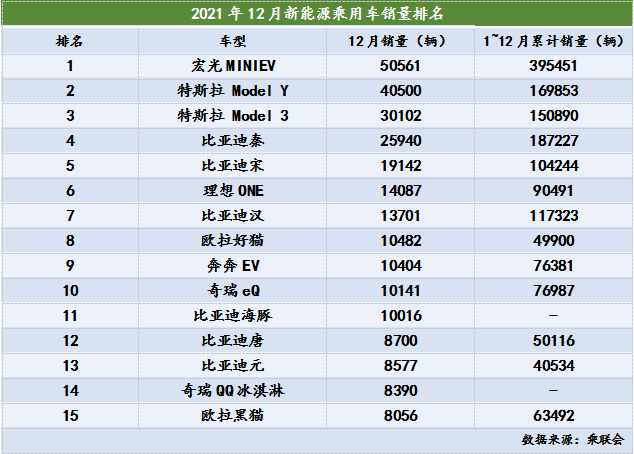Click cumulative sales value 63492

pos(554,416)
